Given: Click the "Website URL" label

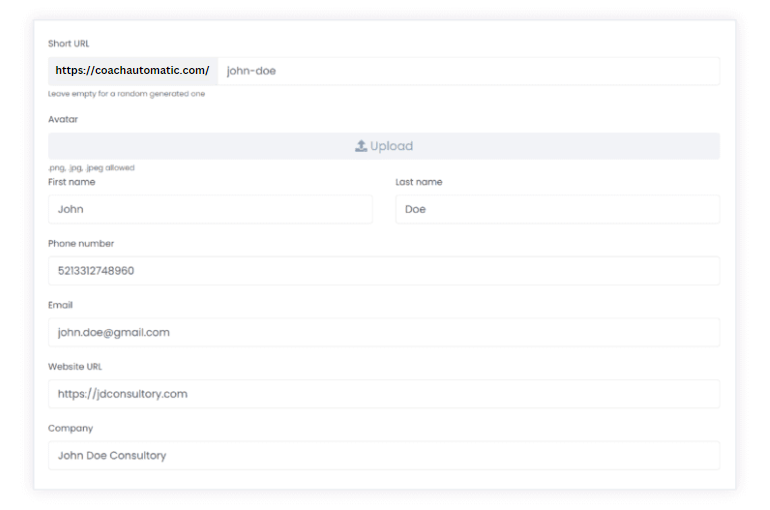Looking at the screenshot, I should coord(75,367).
